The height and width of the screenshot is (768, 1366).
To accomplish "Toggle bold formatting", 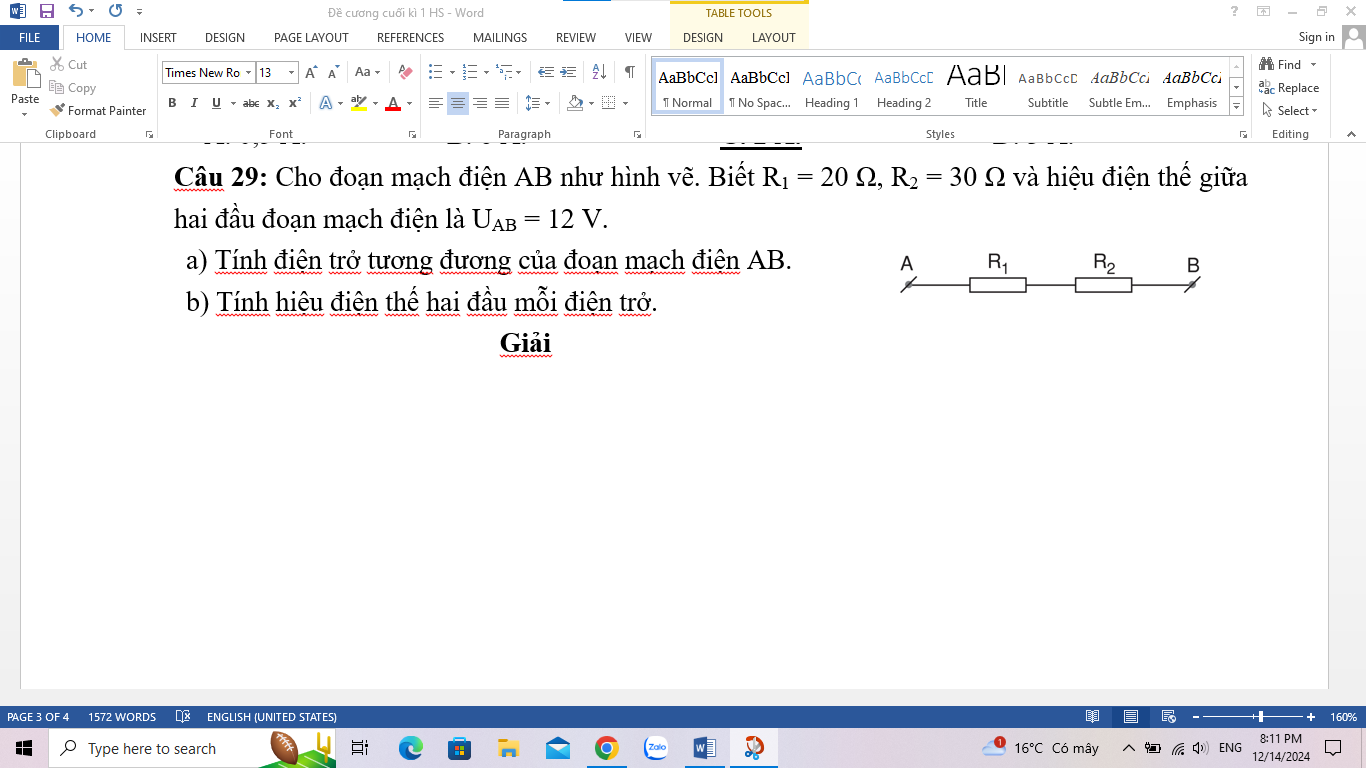I will 172,103.
